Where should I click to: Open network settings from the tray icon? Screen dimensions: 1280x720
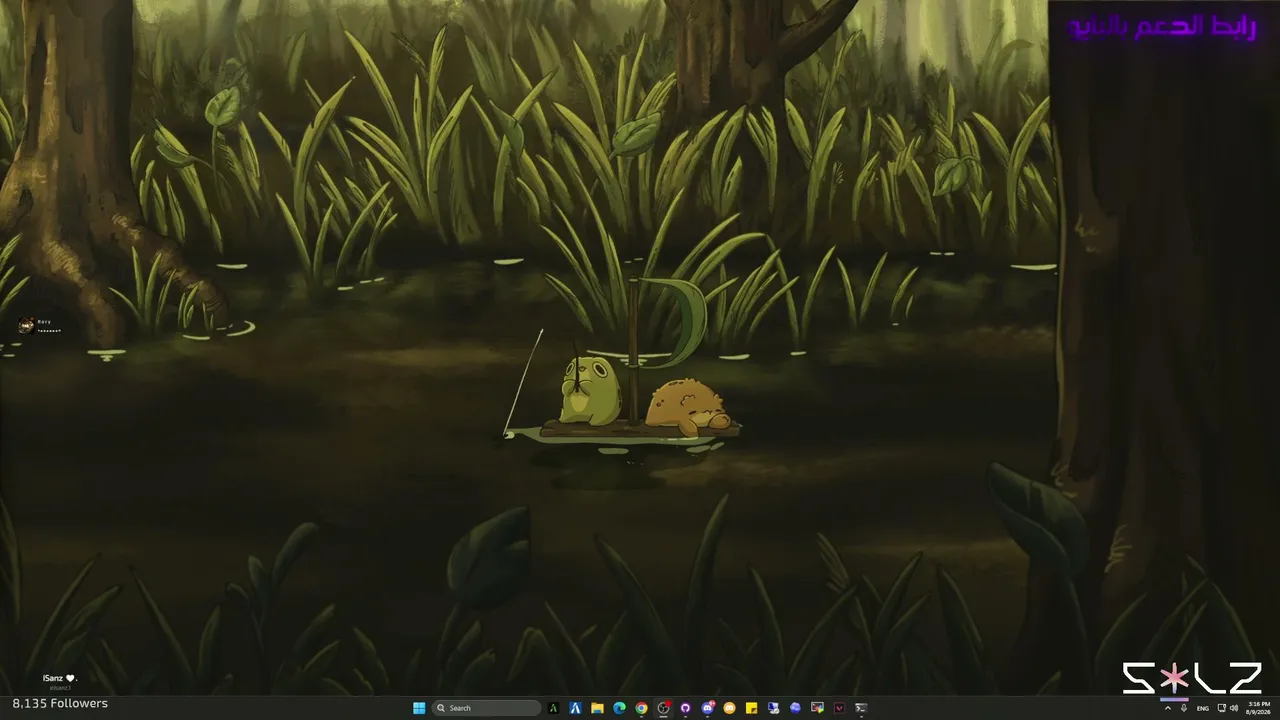coord(1222,708)
